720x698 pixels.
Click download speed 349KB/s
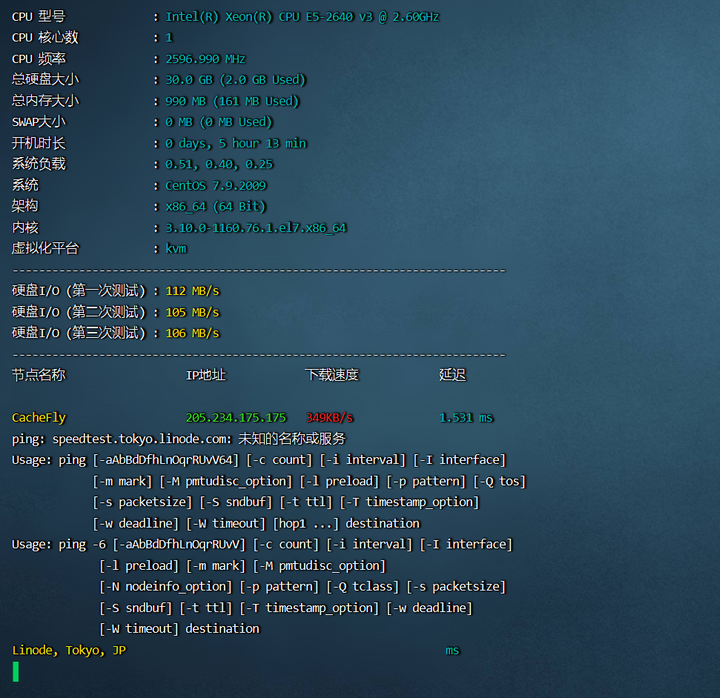(x=329, y=418)
